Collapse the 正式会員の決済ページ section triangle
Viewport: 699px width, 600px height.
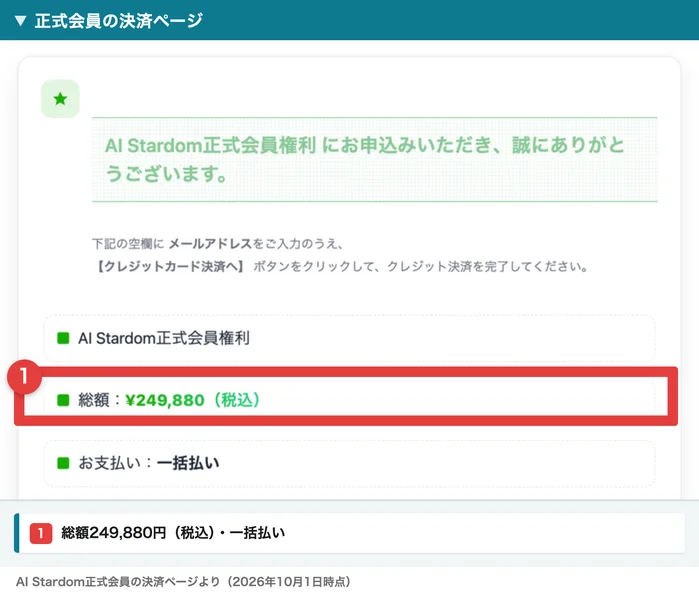(20, 21)
